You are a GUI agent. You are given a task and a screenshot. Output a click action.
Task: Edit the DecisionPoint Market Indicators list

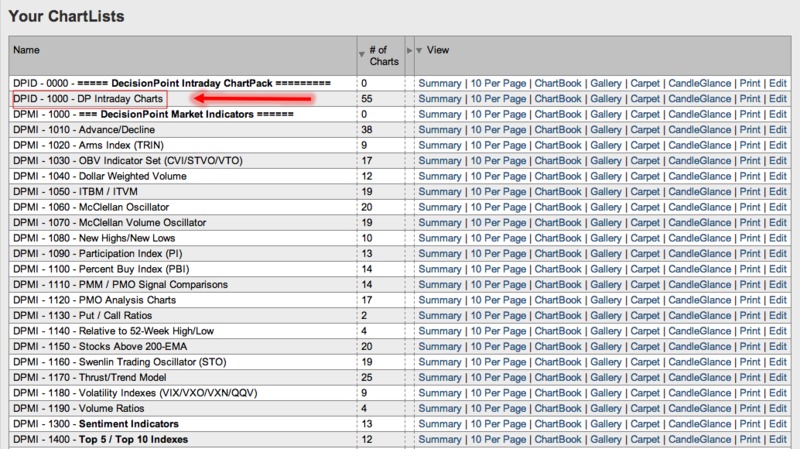pos(778,114)
